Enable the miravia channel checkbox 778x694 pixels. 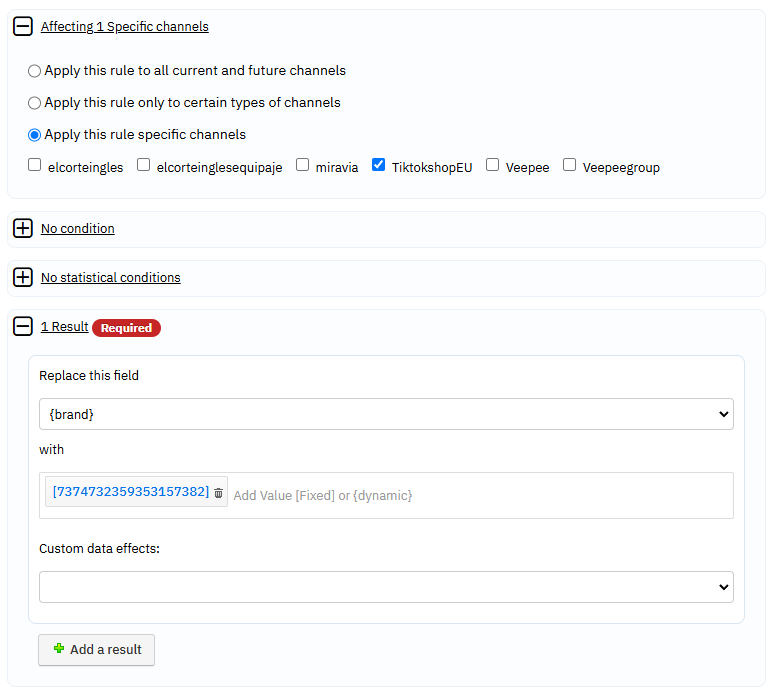pyautogui.click(x=302, y=165)
